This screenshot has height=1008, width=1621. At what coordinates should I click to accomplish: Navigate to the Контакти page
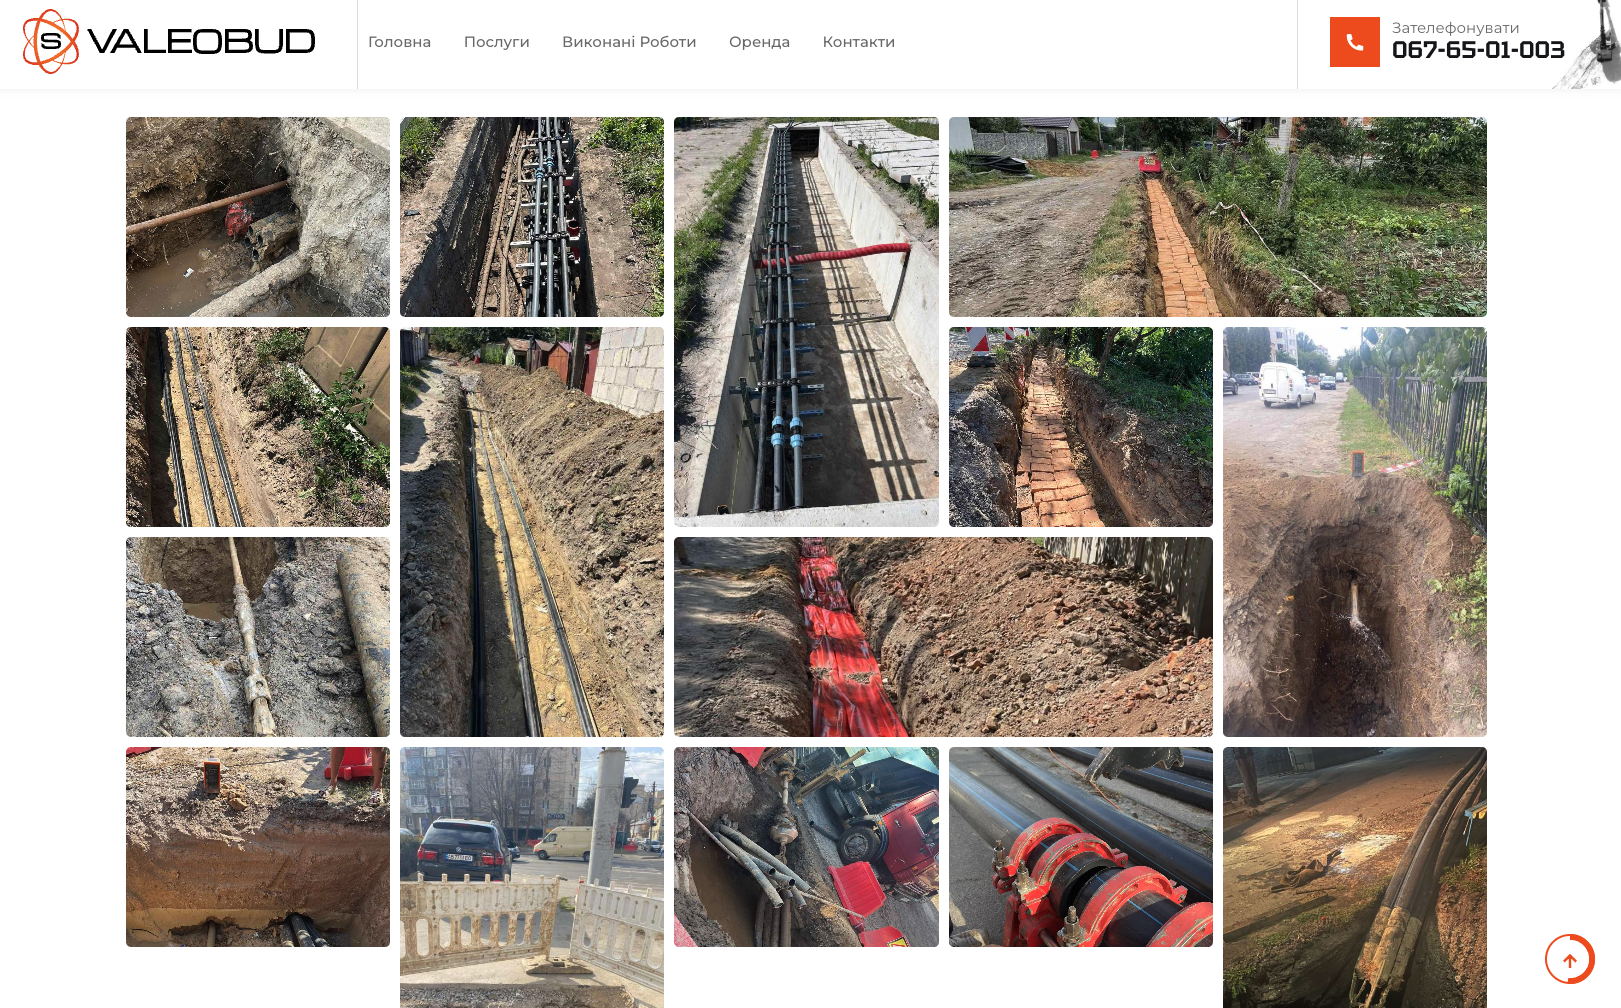(858, 42)
